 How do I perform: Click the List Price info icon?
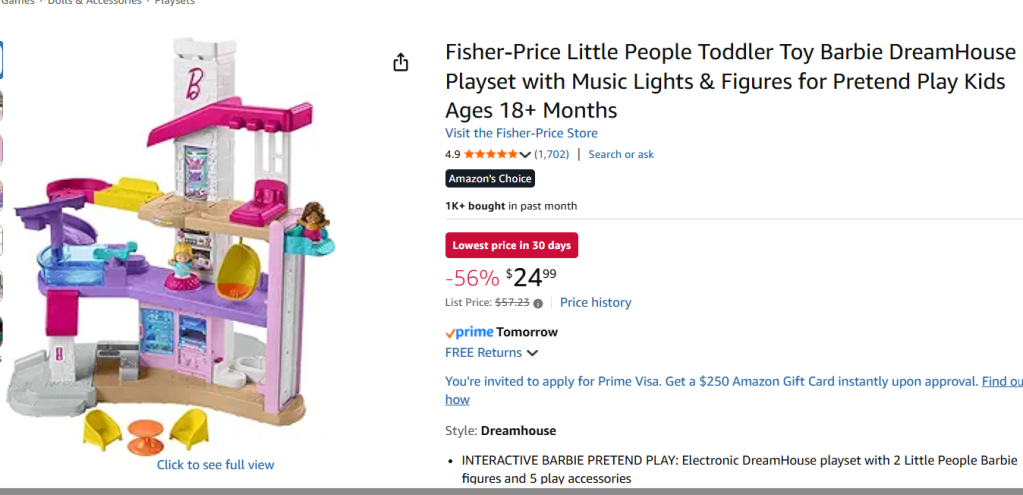click(538, 303)
